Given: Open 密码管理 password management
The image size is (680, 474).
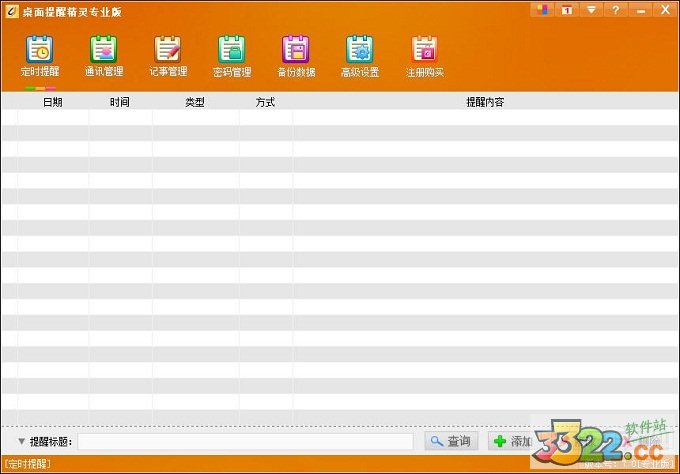Looking at the screenshot, I should tap(232, 57).
